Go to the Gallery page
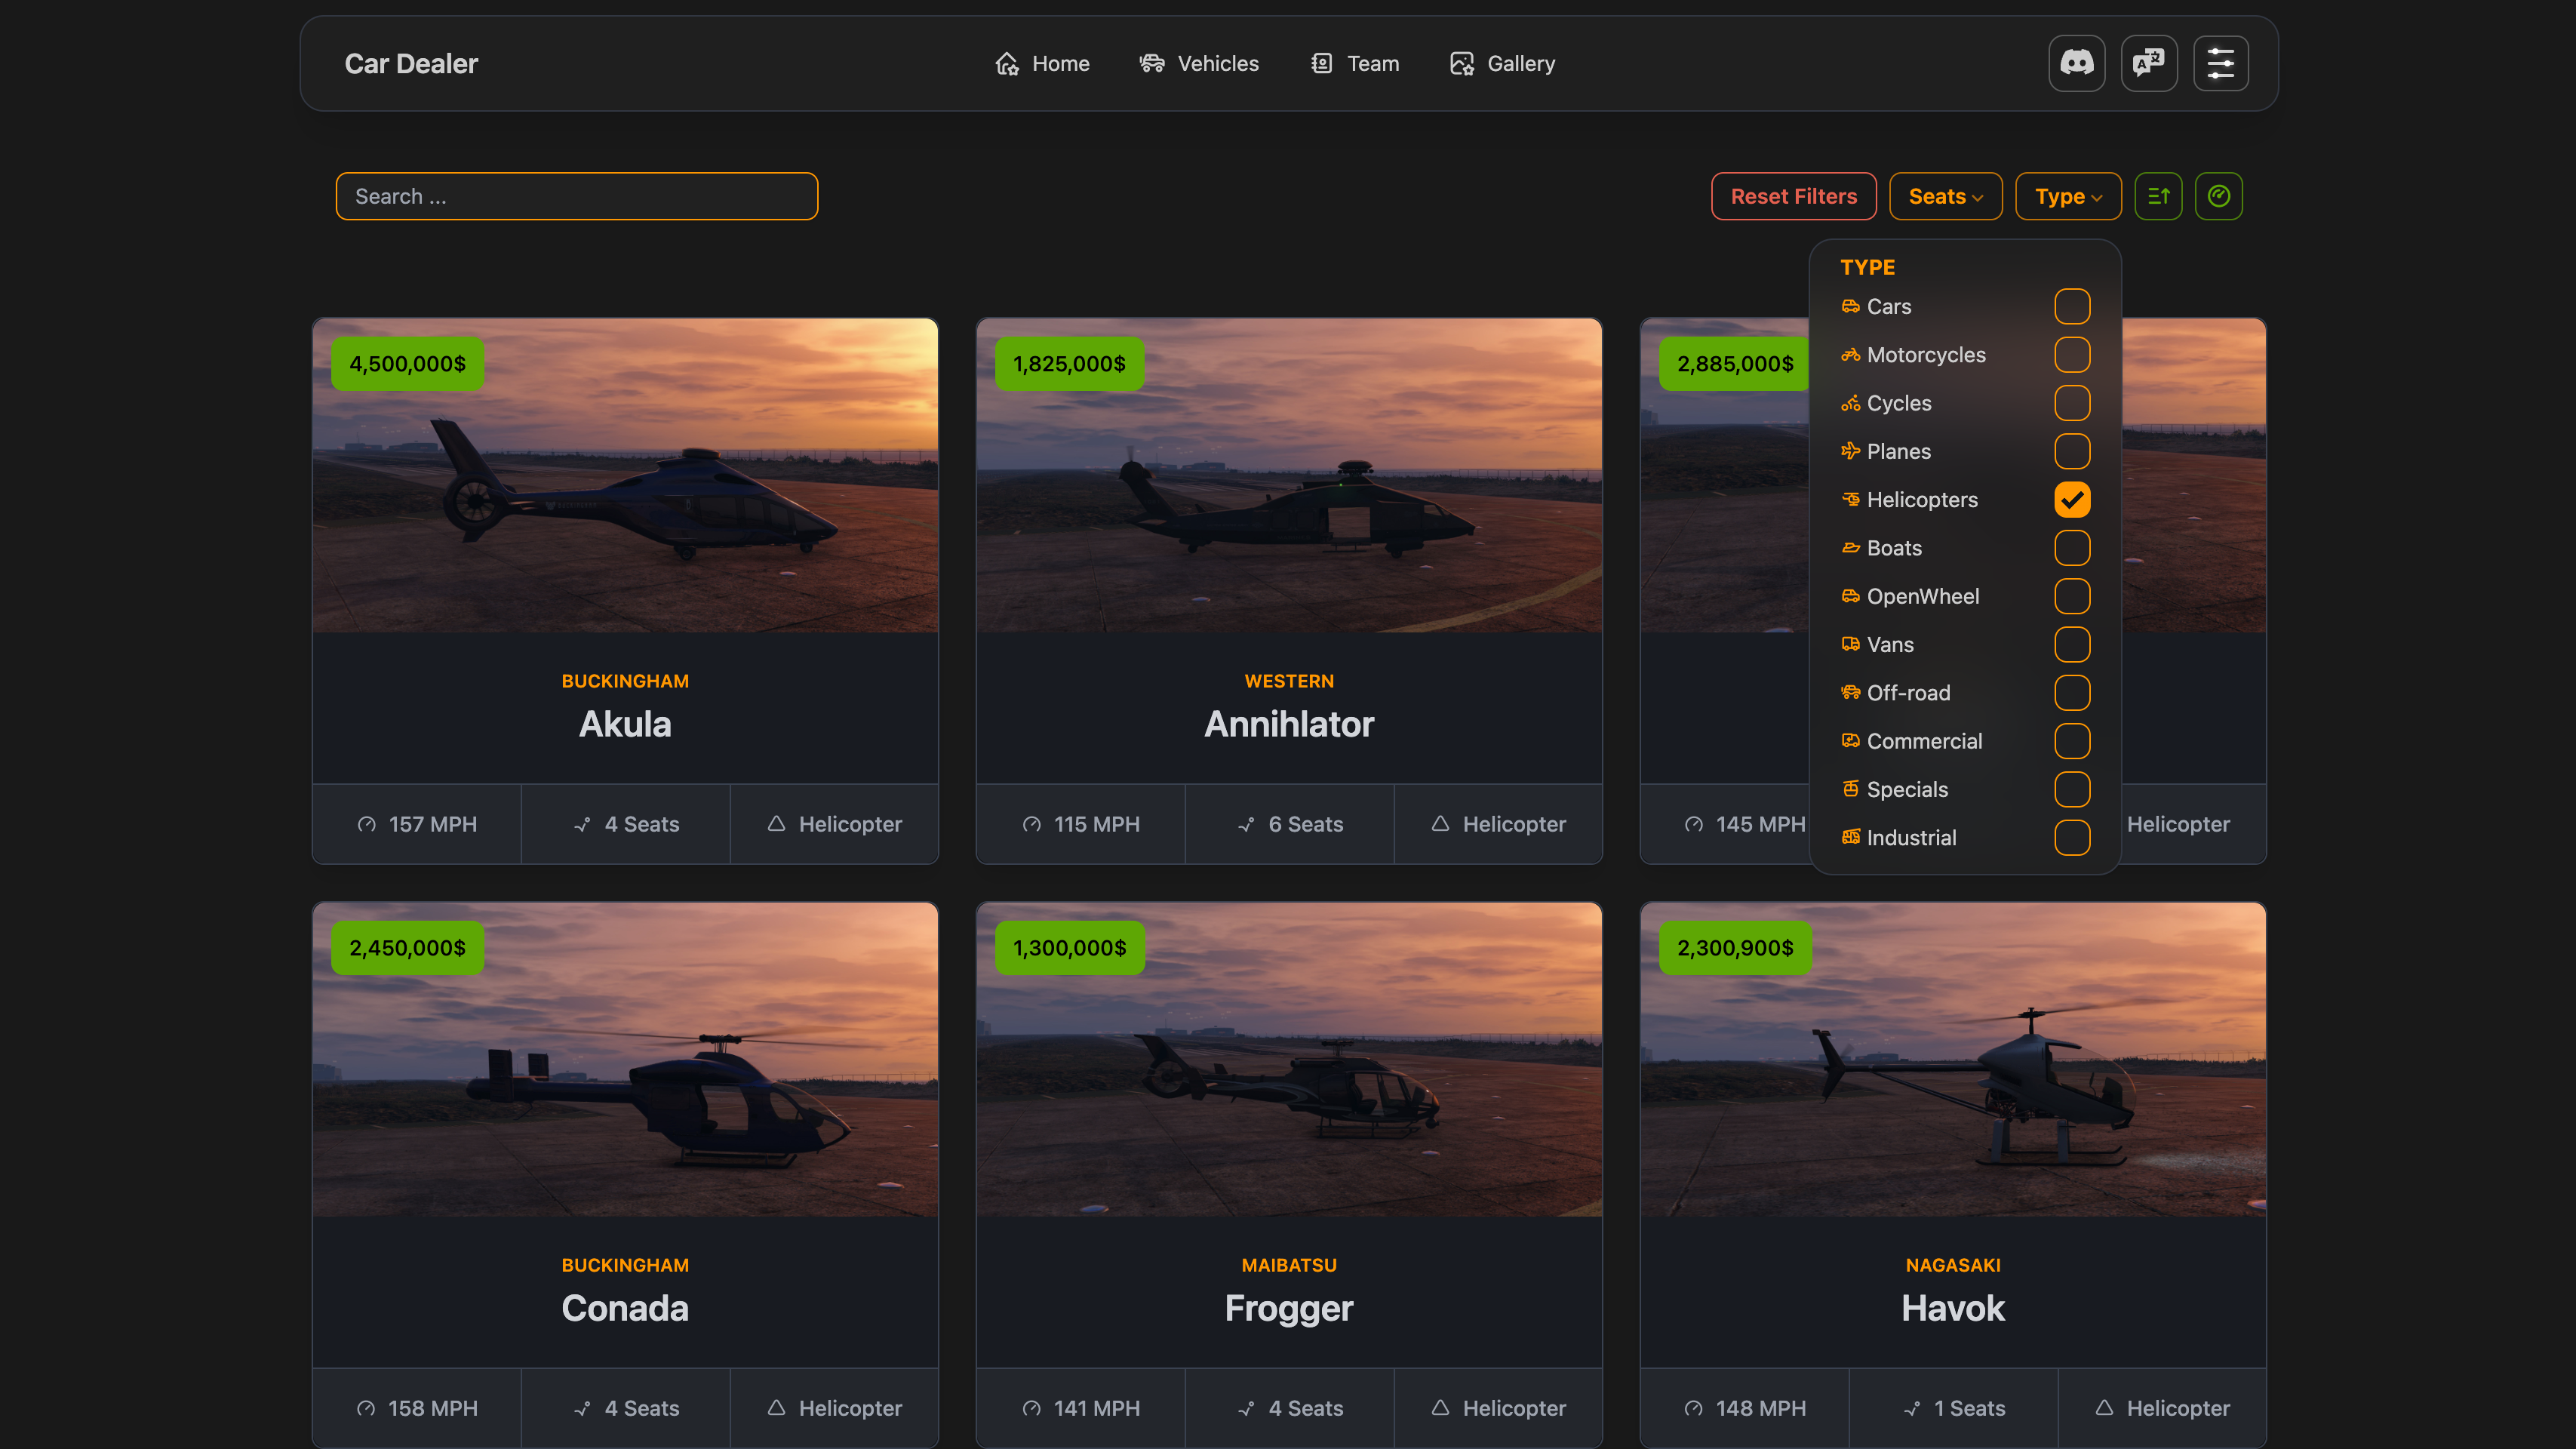Screen dimensions: 2576x1449 tap(1520, 64)
